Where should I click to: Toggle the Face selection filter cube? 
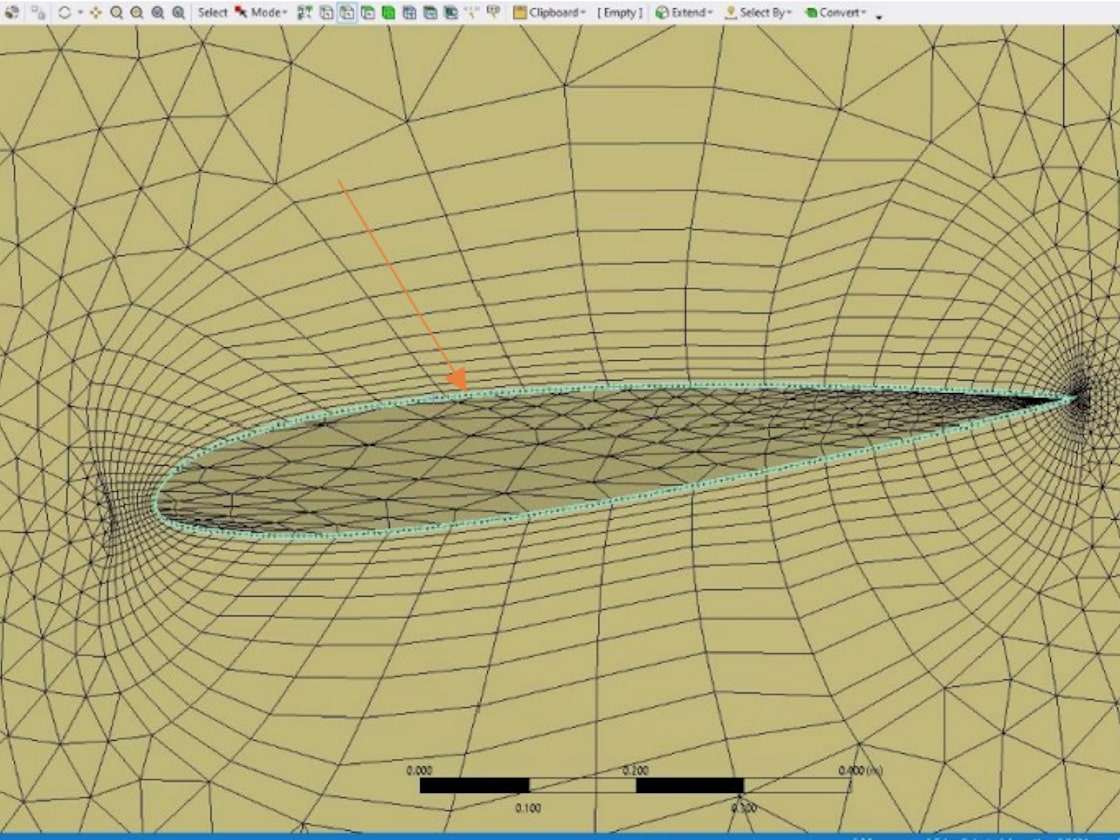tap(367, 13)
